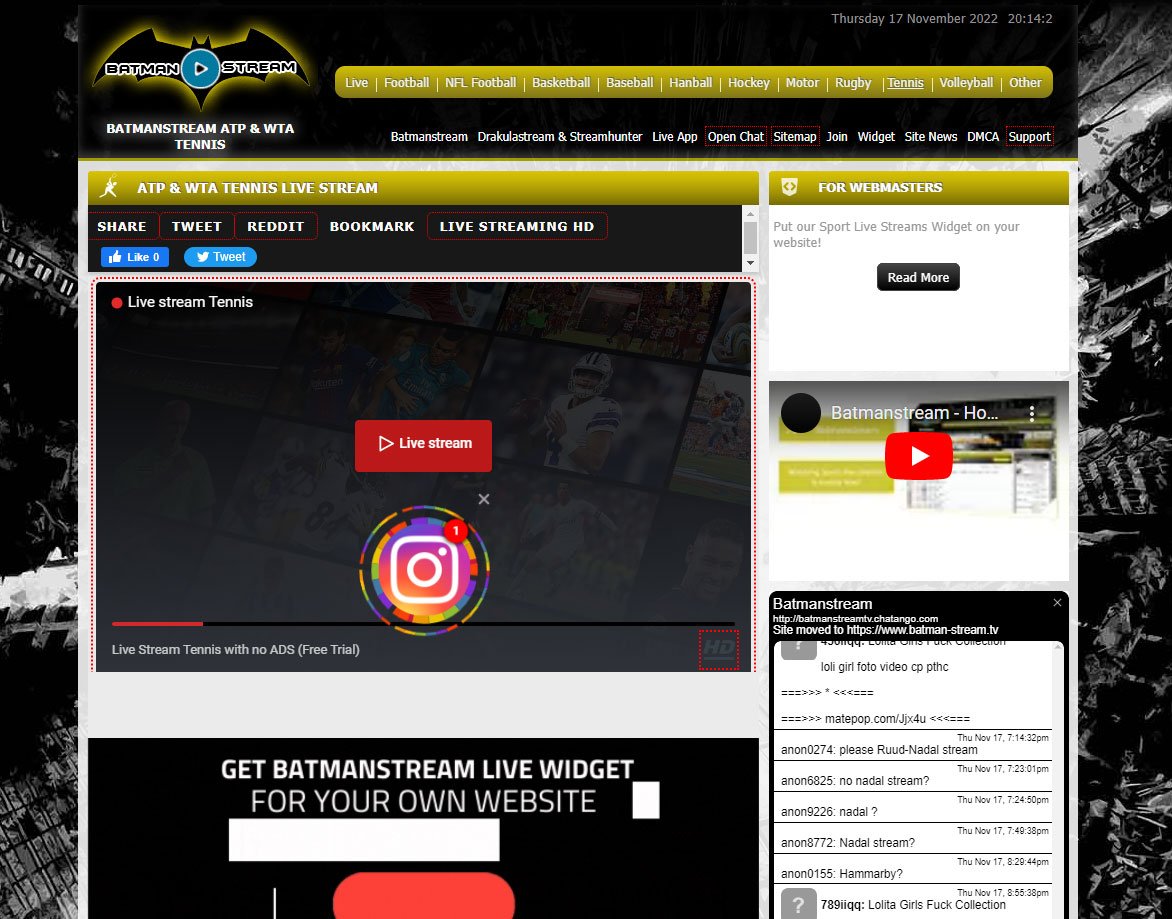Open the Site News link
Image resolution: width=1172 pixels, height=919 pixels.
tap(931, 137)
